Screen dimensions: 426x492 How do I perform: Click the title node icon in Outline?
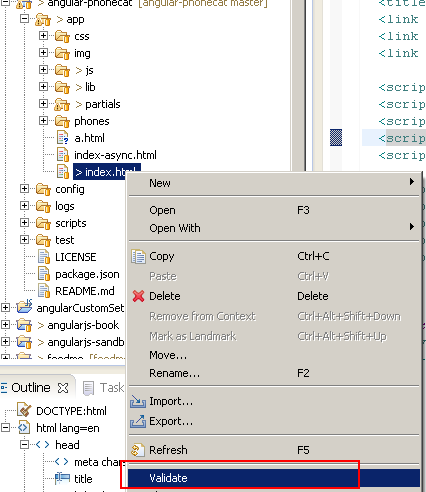[x=62, y=478]
